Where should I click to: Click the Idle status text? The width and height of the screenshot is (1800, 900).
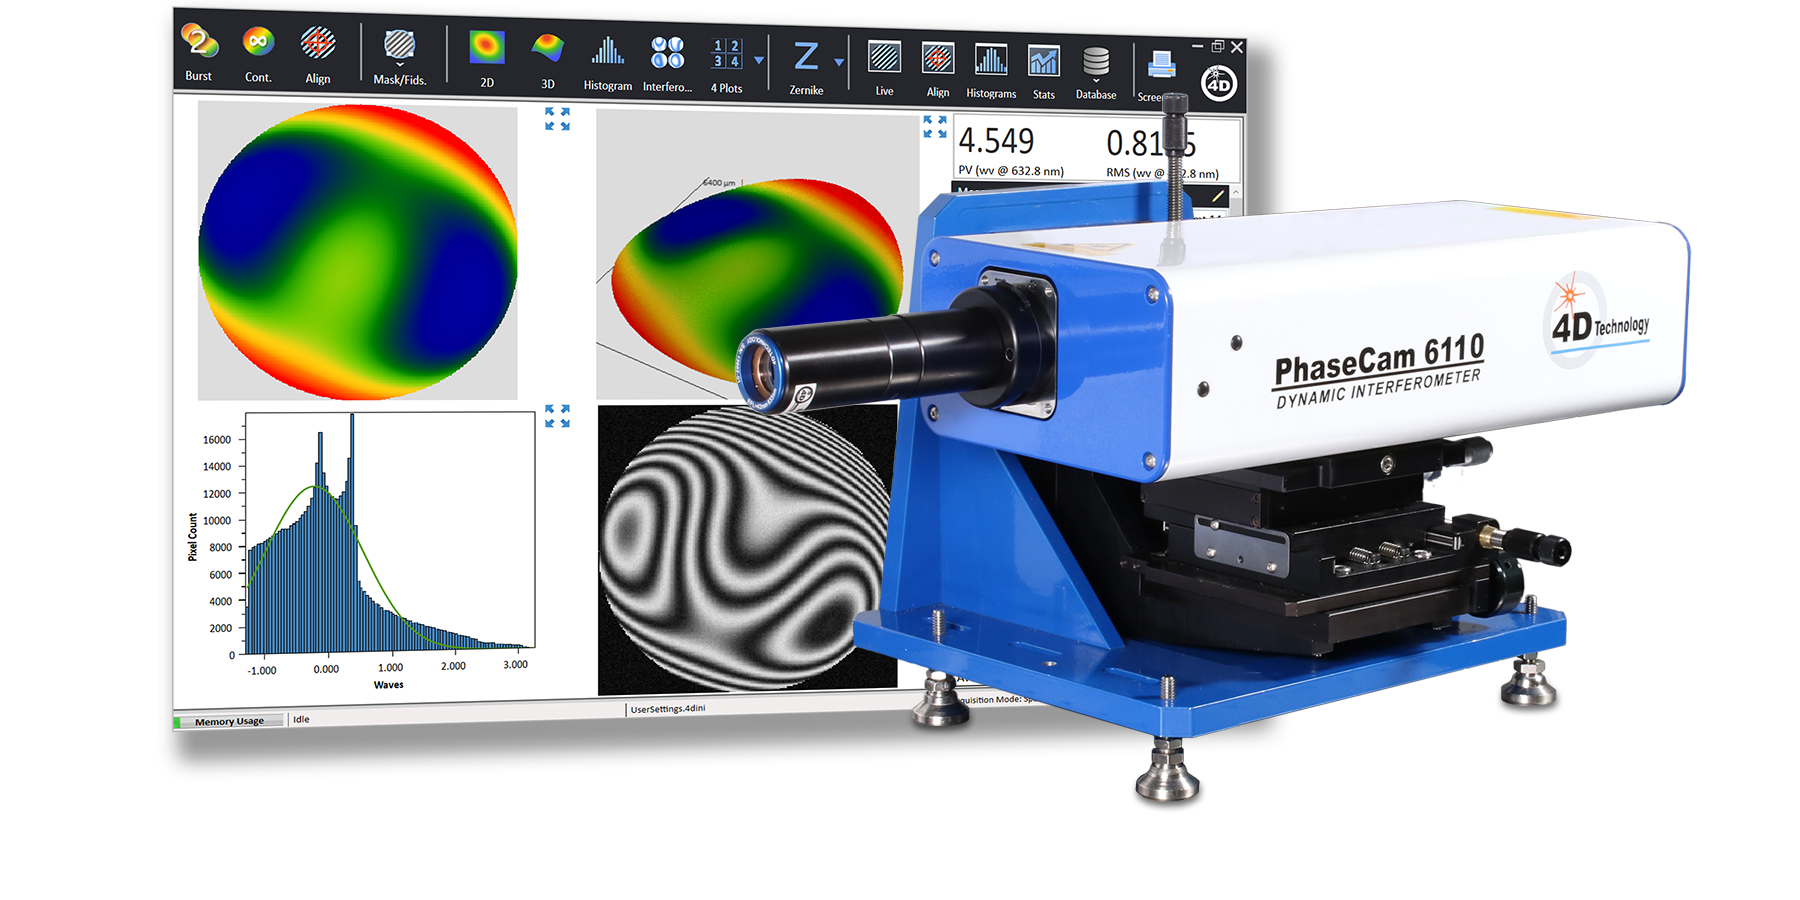[x=301, y=719]
